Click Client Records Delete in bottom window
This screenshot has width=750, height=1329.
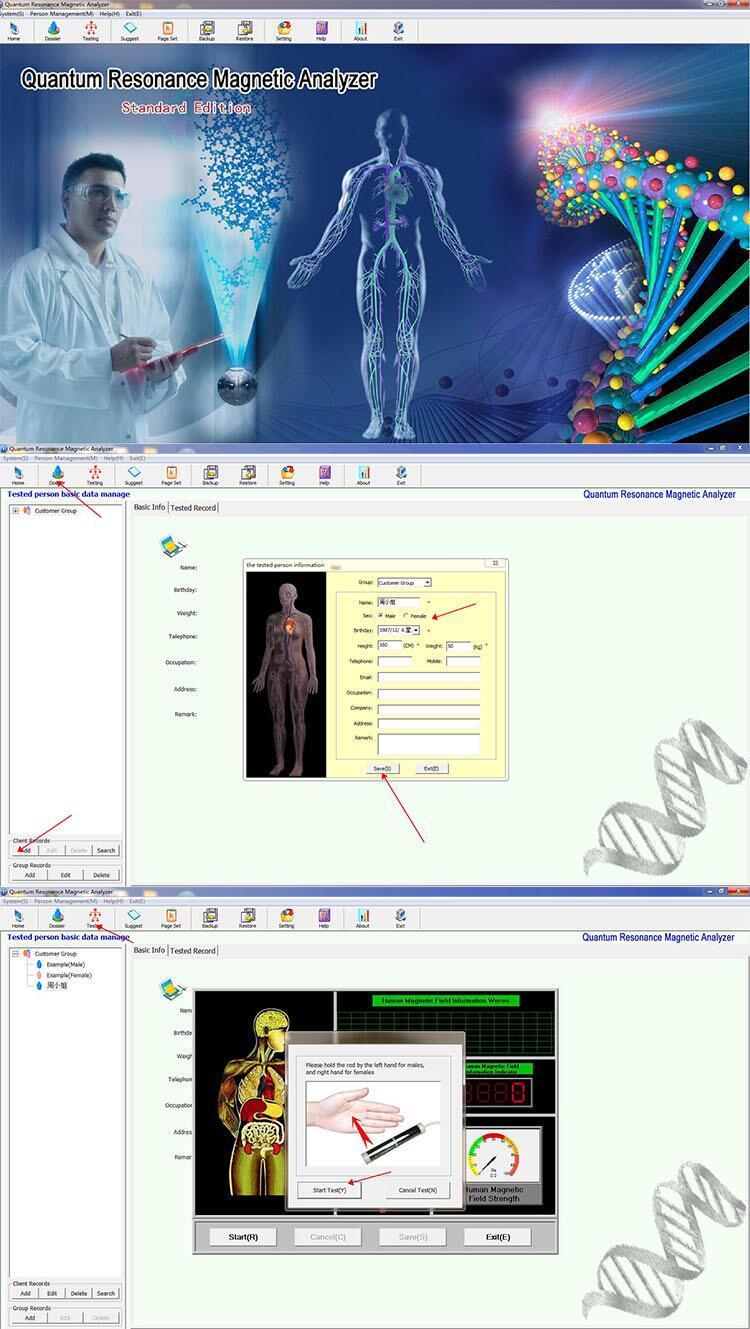[x=79, y=1294]
